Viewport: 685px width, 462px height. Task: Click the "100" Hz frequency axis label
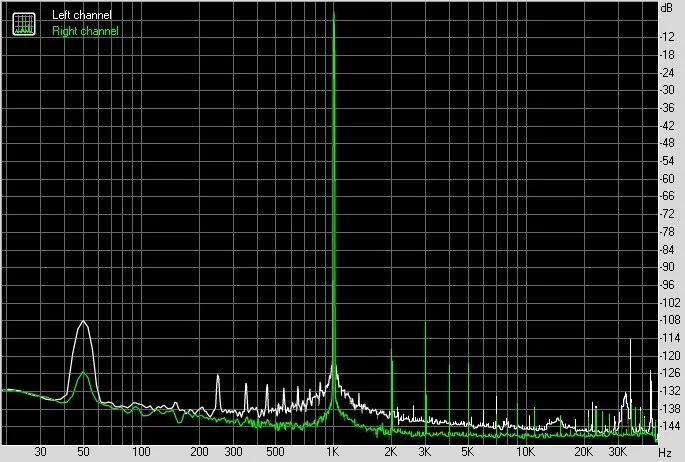pyautogui.click(x=141, y=452)
